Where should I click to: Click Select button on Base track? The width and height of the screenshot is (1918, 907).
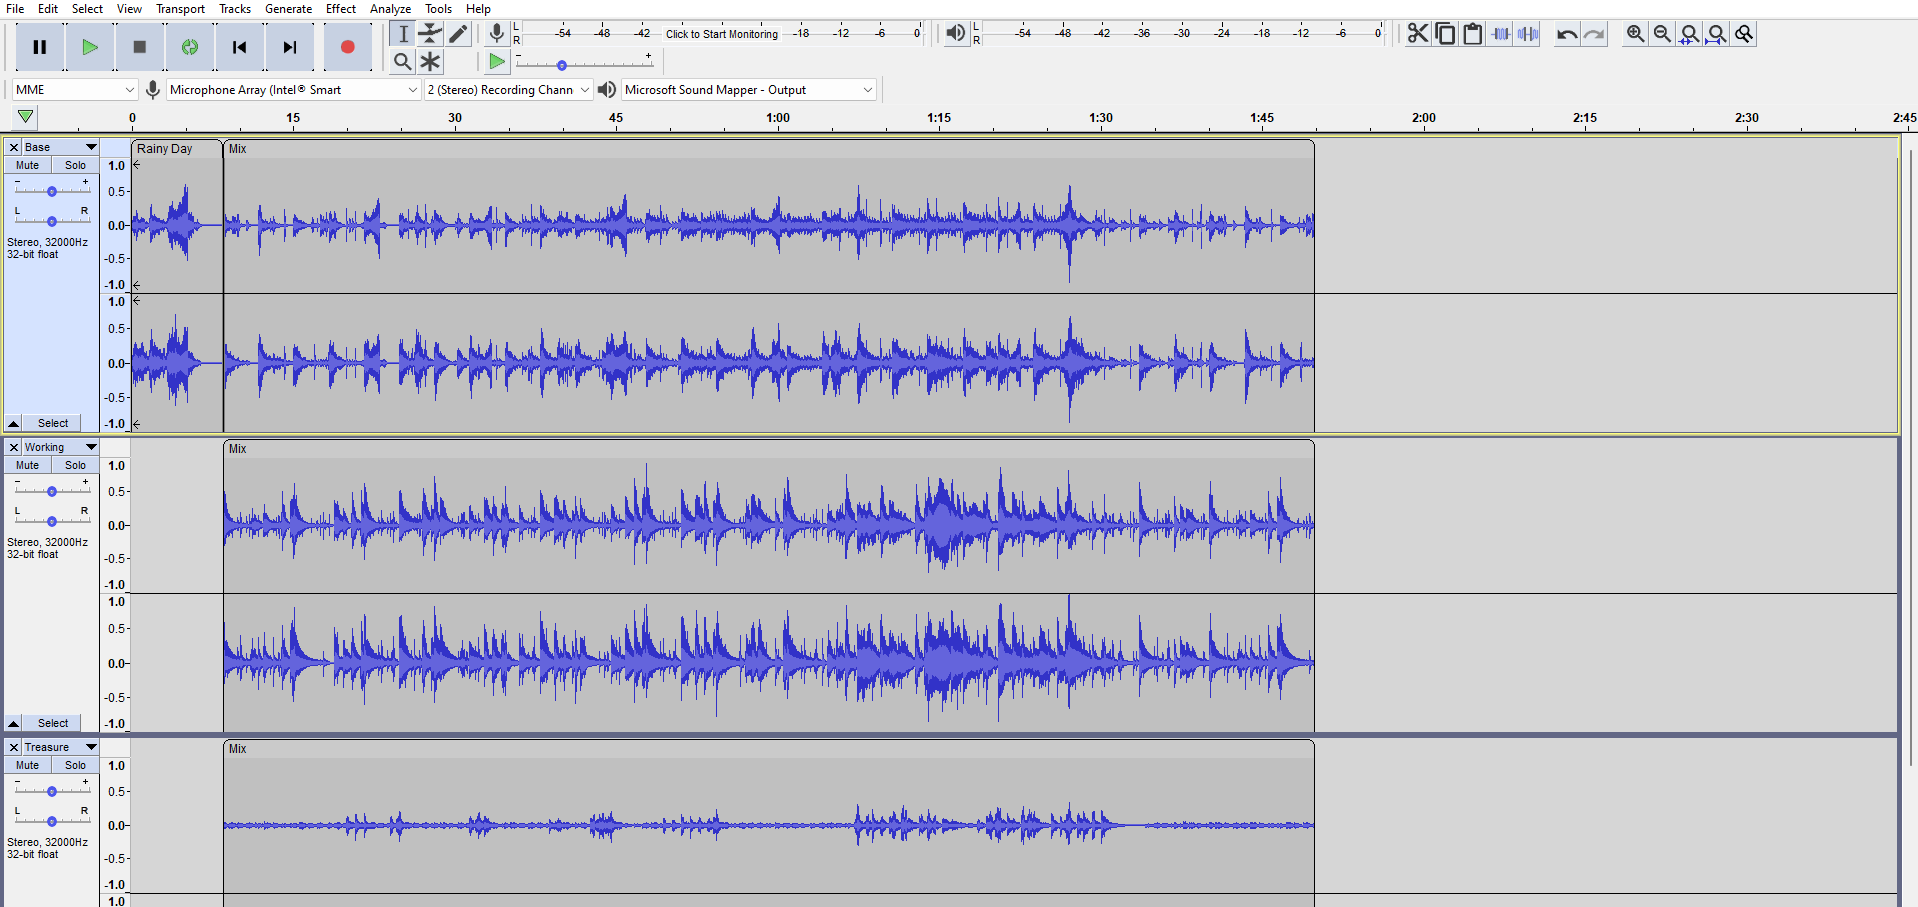click(53, 423)
